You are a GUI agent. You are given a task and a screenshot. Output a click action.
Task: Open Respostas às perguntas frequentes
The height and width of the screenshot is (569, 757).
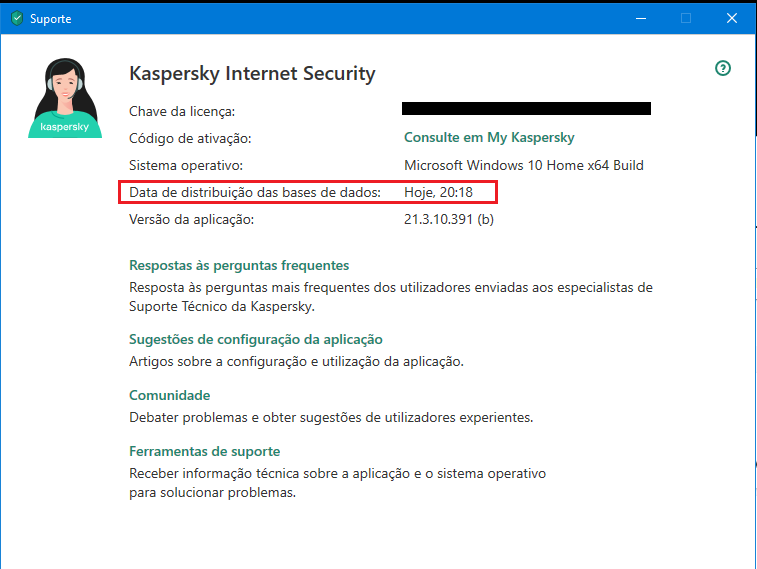239,266
